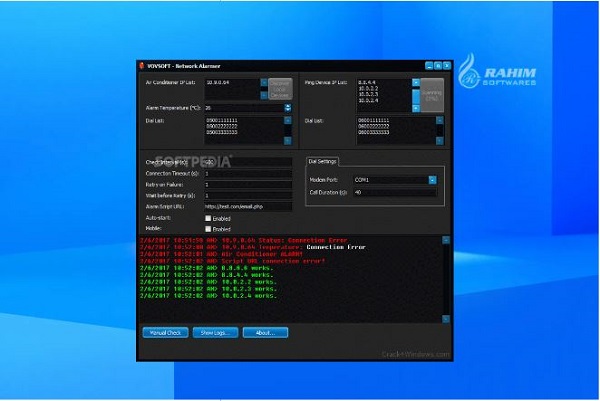Click the Wait before Retry field
This screenshot has width=600, height=401.
click(248, 196)
